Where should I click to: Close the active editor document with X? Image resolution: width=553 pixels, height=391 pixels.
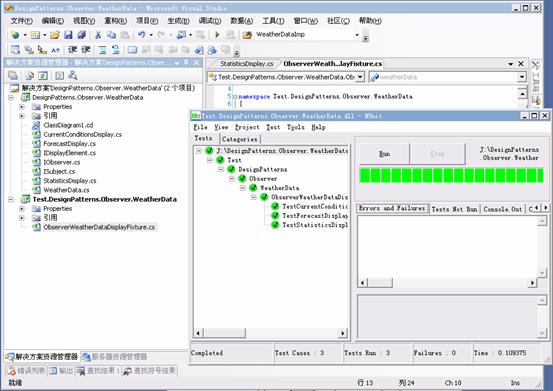[521, 64]
